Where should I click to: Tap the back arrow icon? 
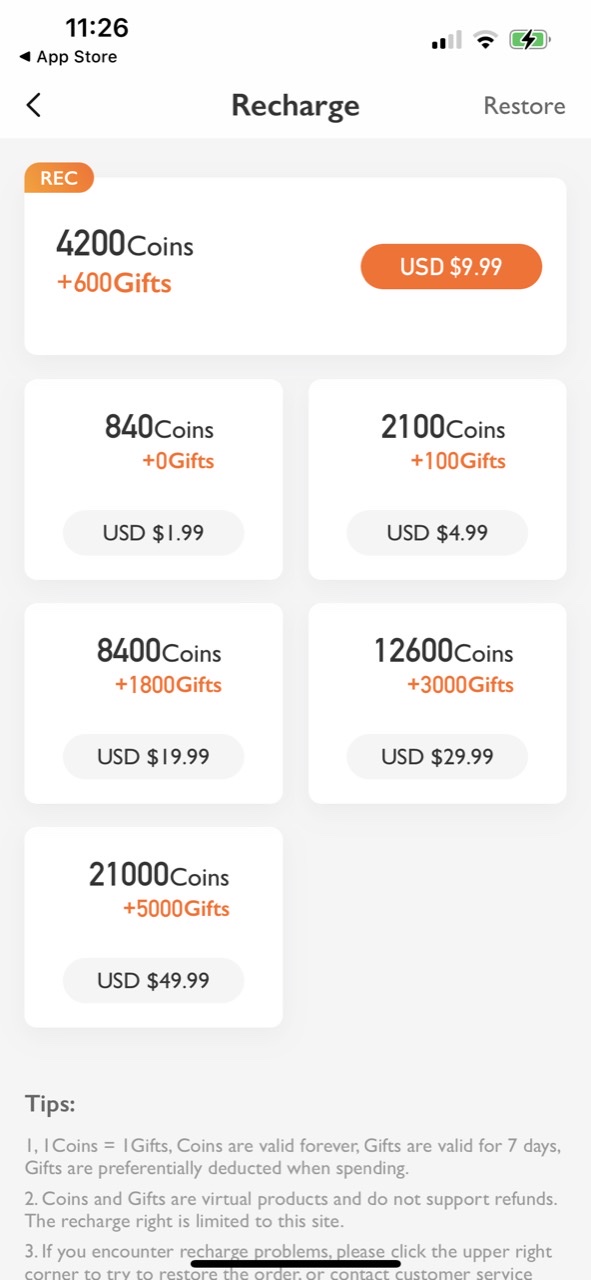(34, 105)
